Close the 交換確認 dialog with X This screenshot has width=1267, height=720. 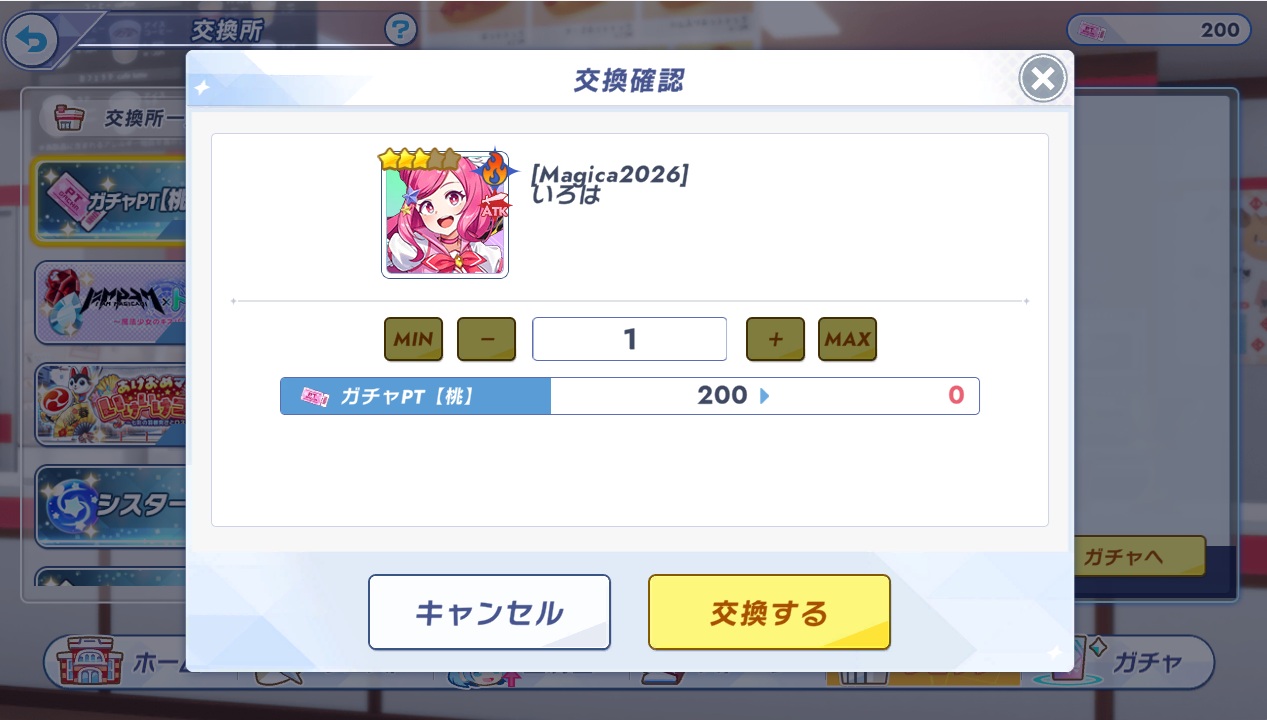(x=1042, y=79)
